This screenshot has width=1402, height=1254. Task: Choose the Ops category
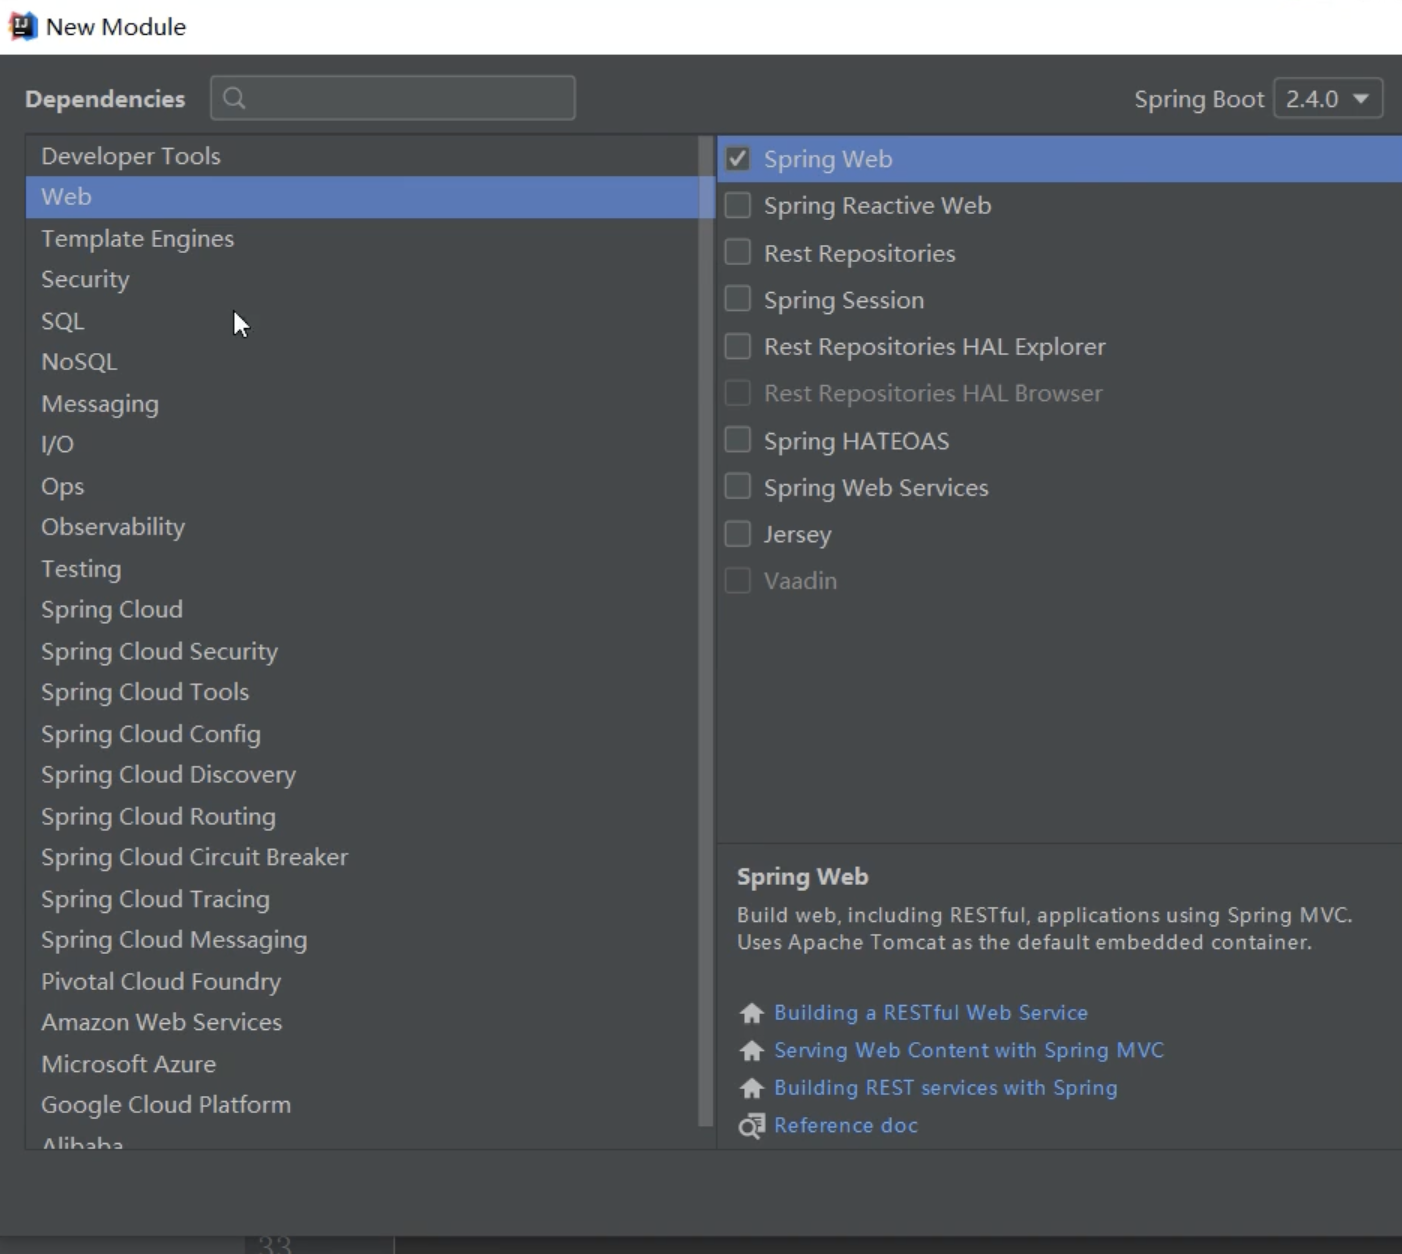(x=364, y=486)
